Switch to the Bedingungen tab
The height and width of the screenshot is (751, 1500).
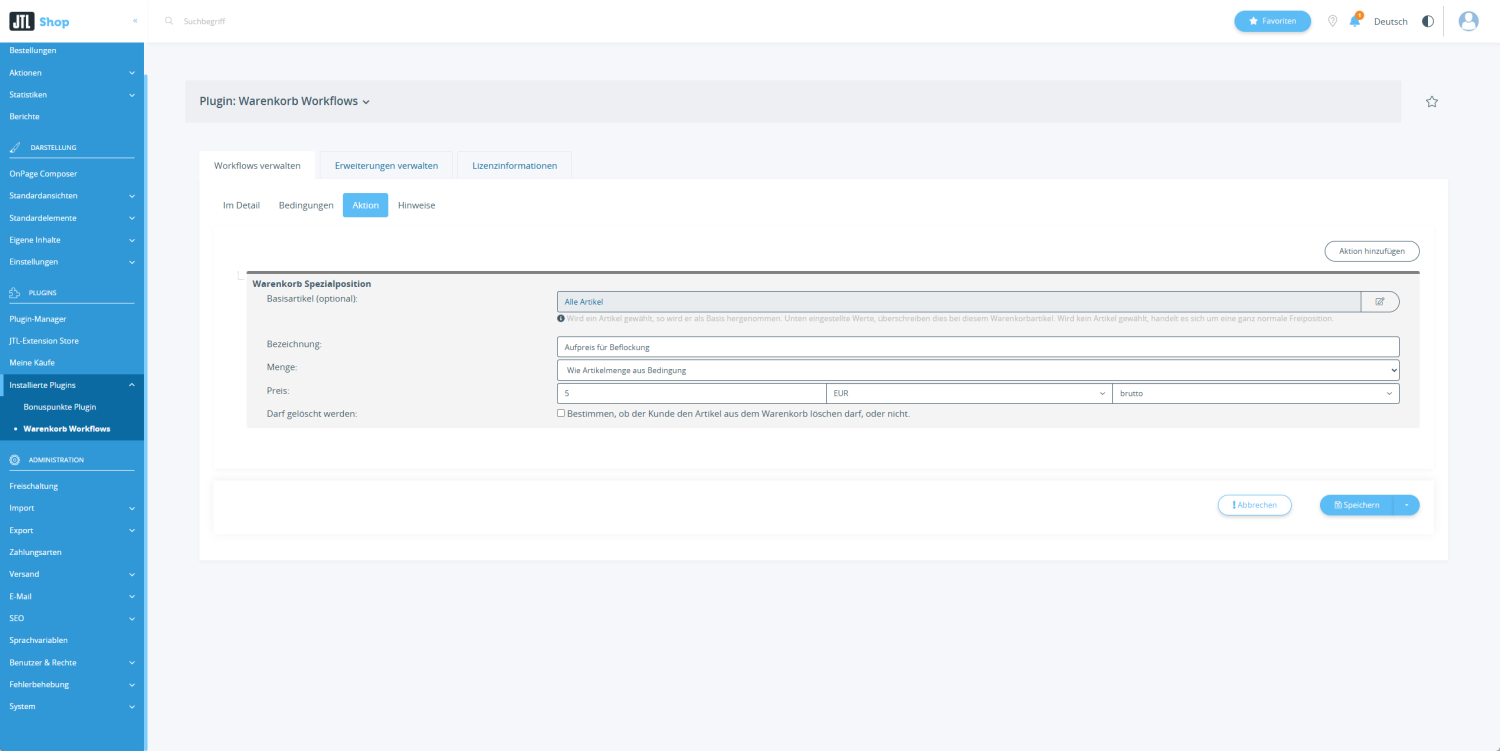pos(306,205)
